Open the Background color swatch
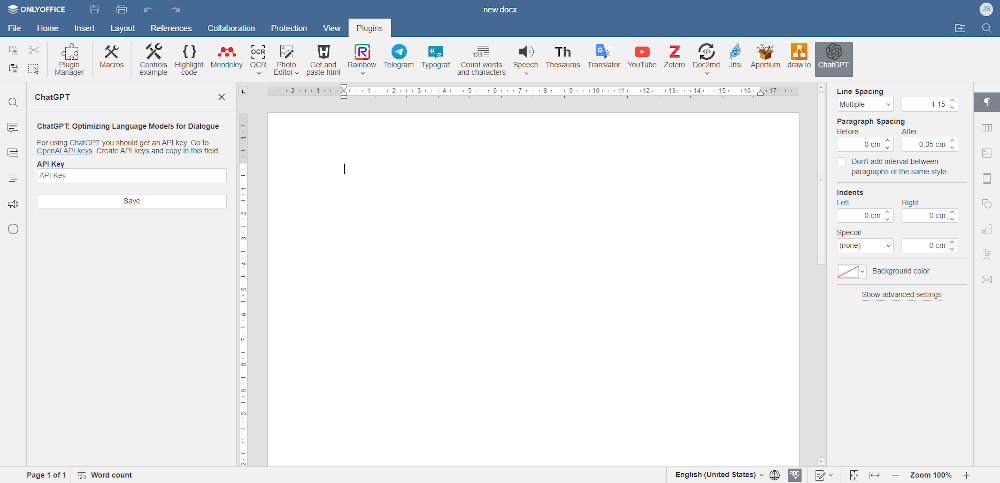 pos(851,271)
